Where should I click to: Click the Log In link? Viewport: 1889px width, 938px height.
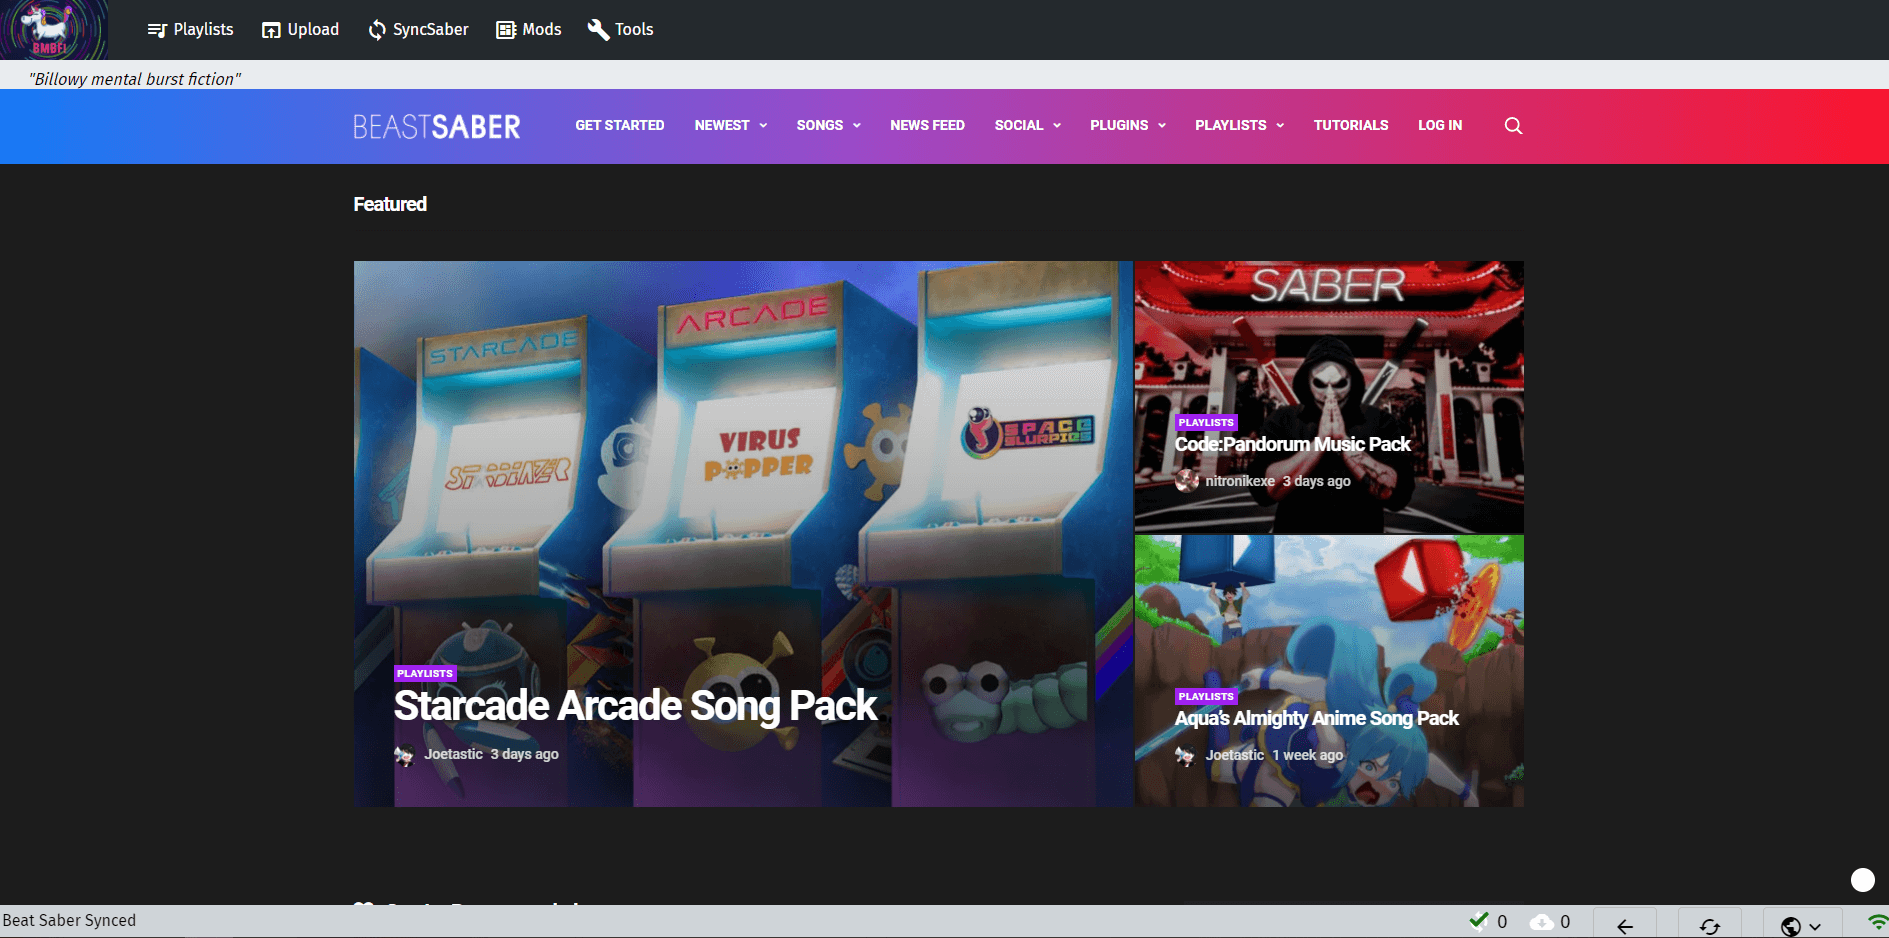1440,125
